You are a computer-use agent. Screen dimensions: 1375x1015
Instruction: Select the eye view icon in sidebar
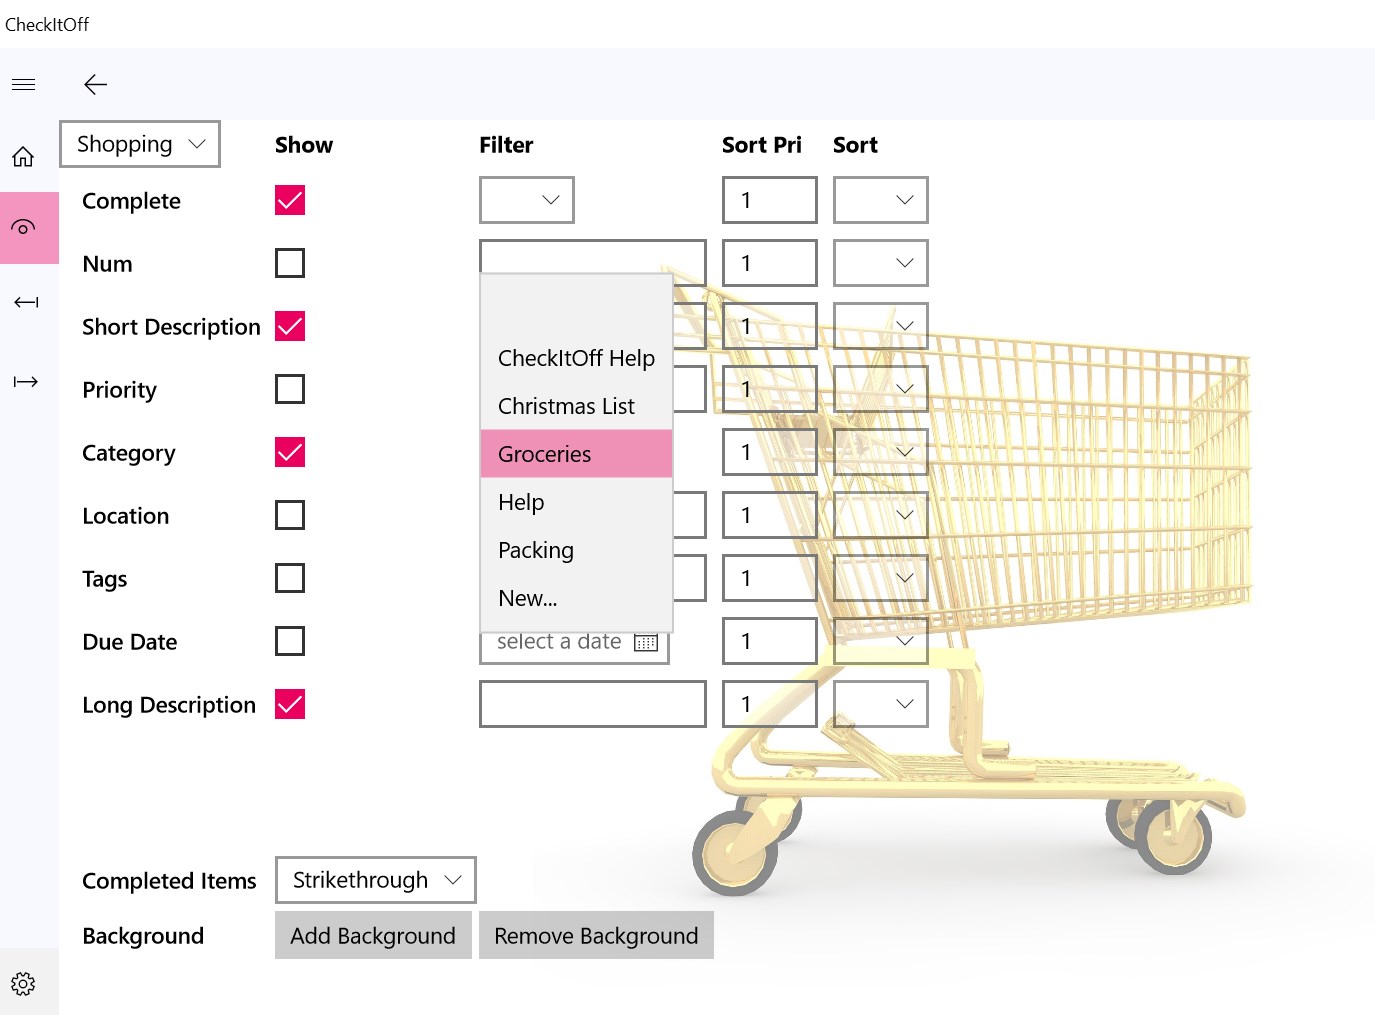tap(24, 228)
